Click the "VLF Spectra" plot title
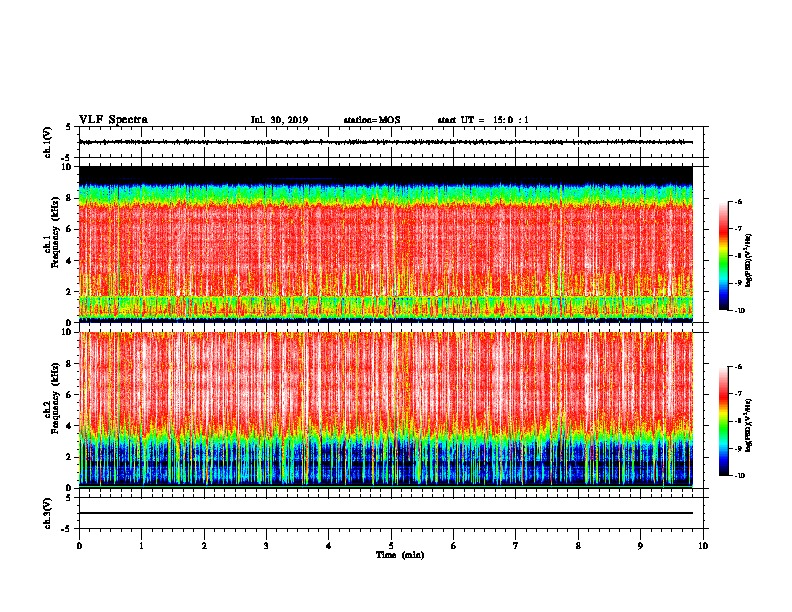 (x=113, y=120)
